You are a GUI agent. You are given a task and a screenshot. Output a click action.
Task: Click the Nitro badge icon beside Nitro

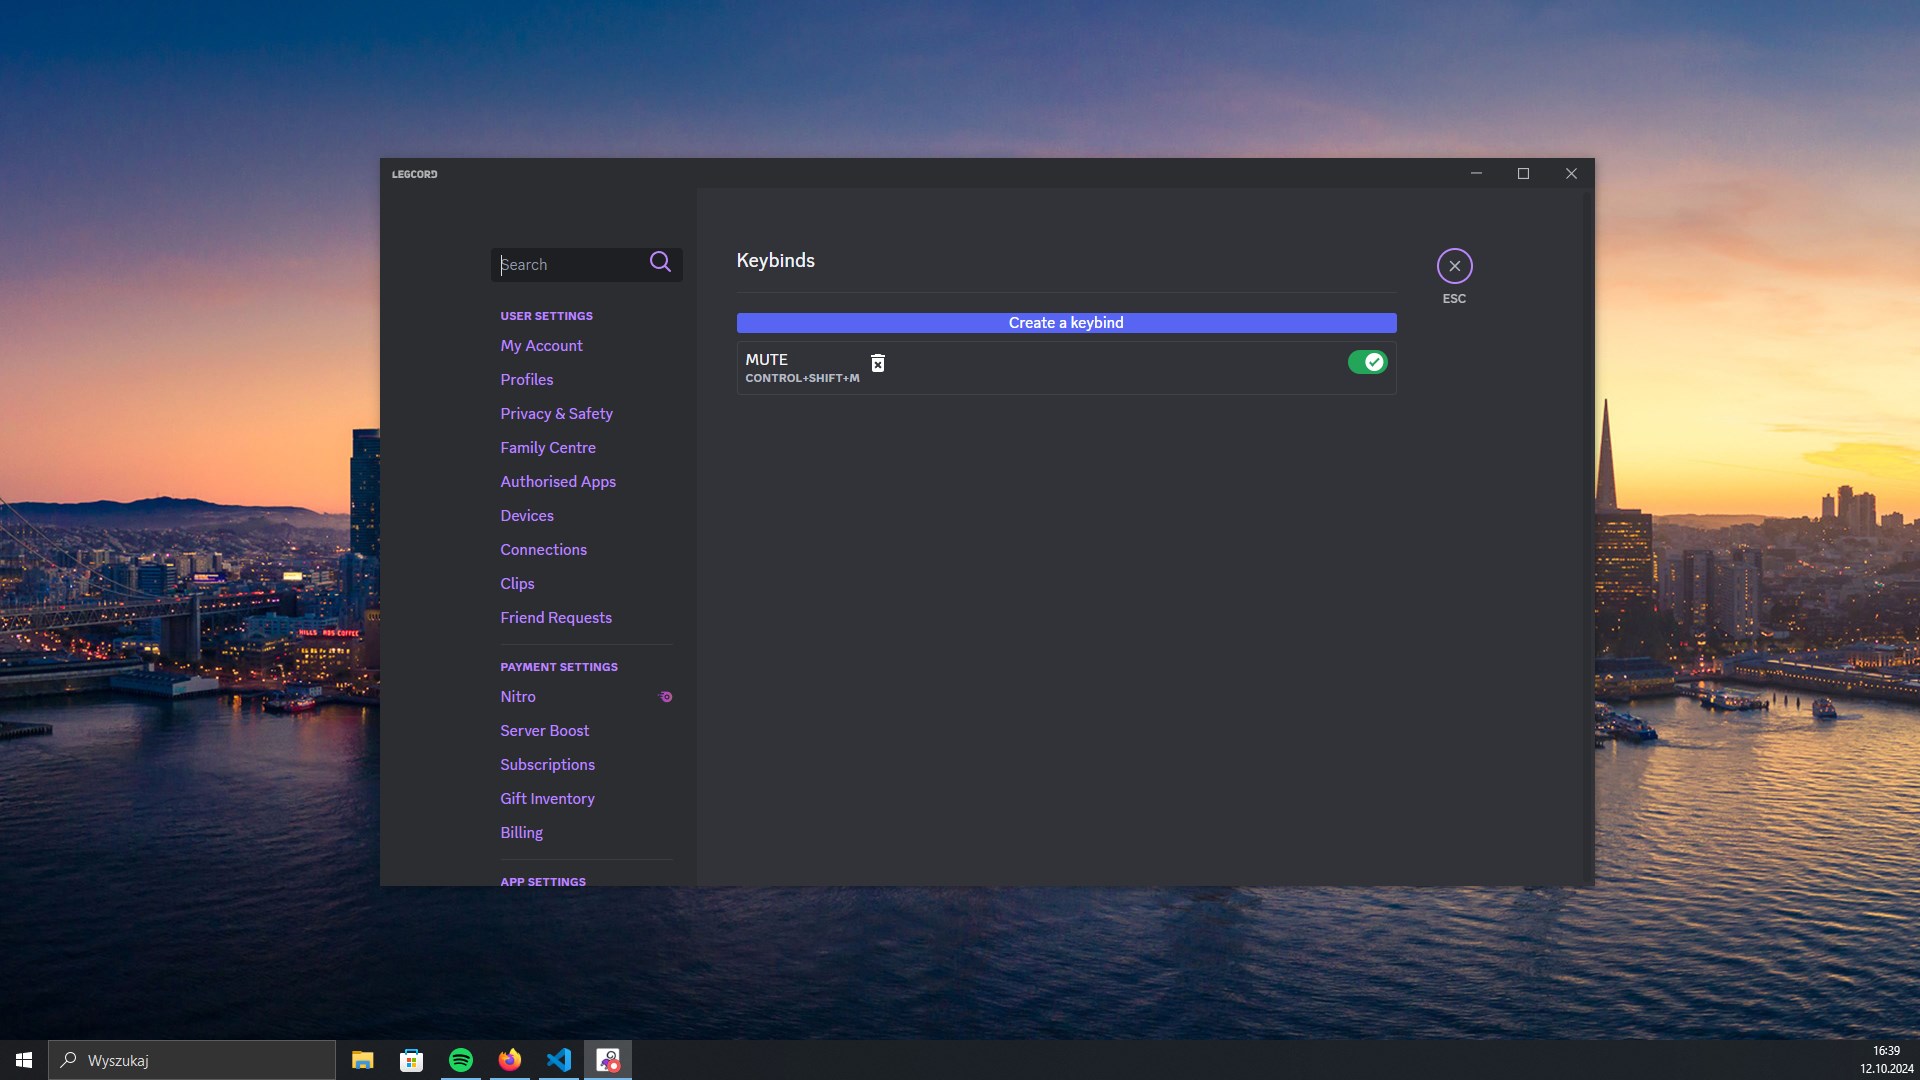666,696
